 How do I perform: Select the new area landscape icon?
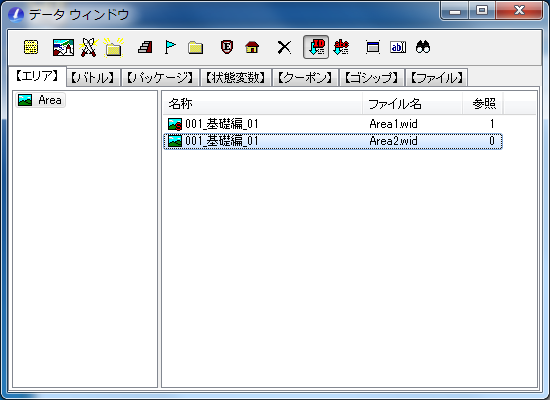pos(63,47)
